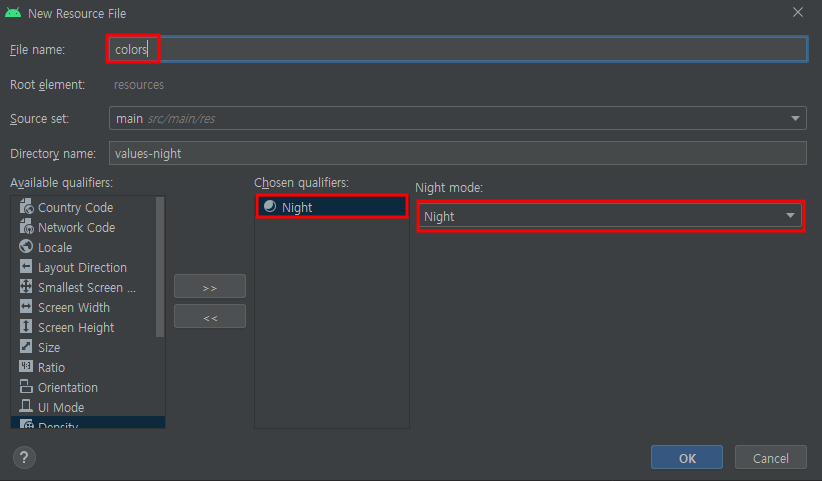
Task: Open the Source set dropdown
Action: click(x=458, y=118)
